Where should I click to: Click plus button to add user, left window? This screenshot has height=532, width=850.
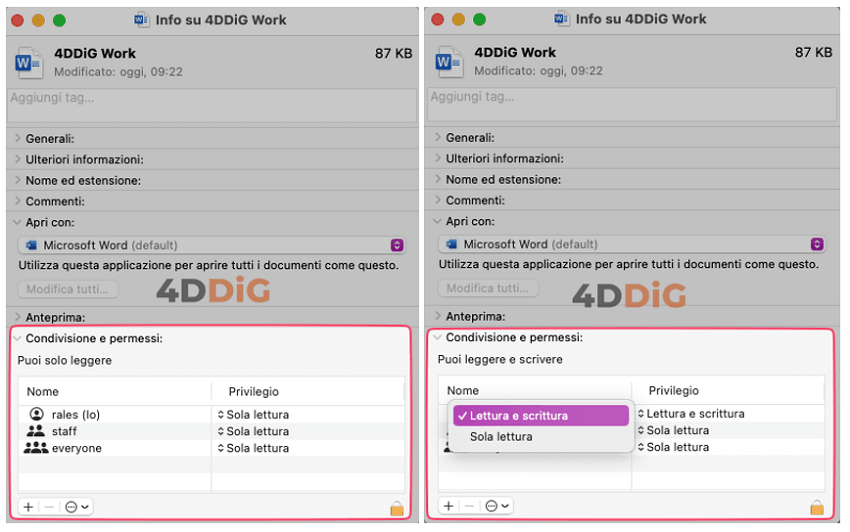point(28,507)
